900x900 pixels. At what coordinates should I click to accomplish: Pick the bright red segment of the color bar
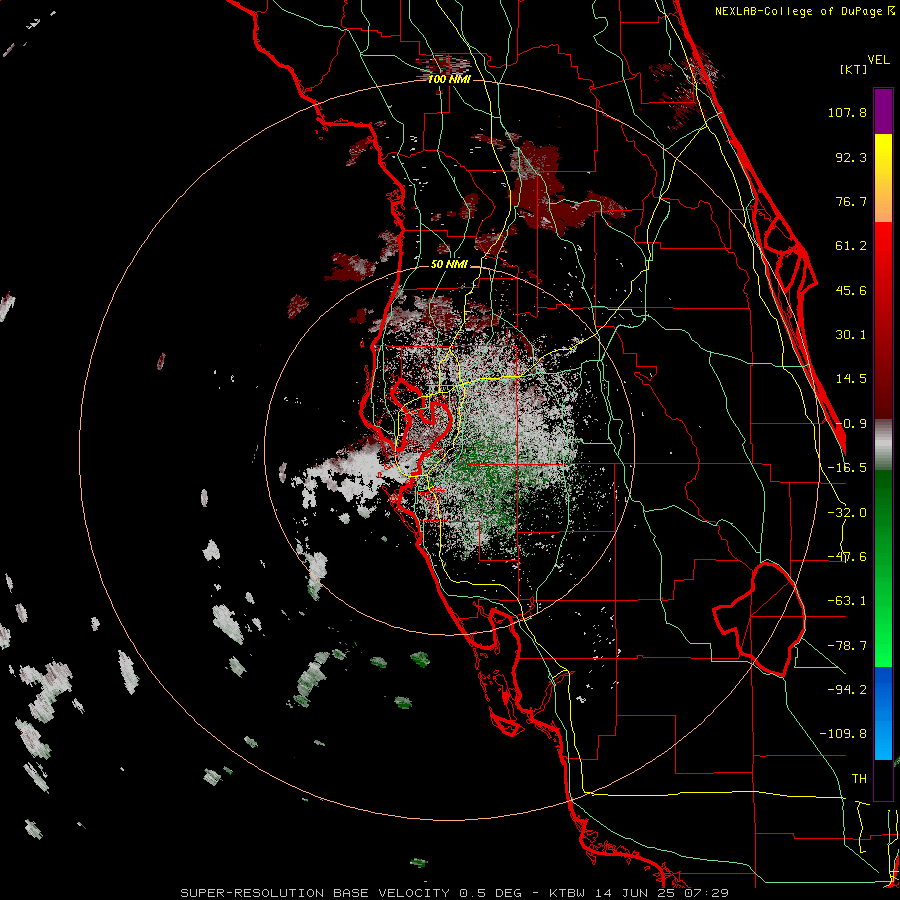(x=883, y=320)
